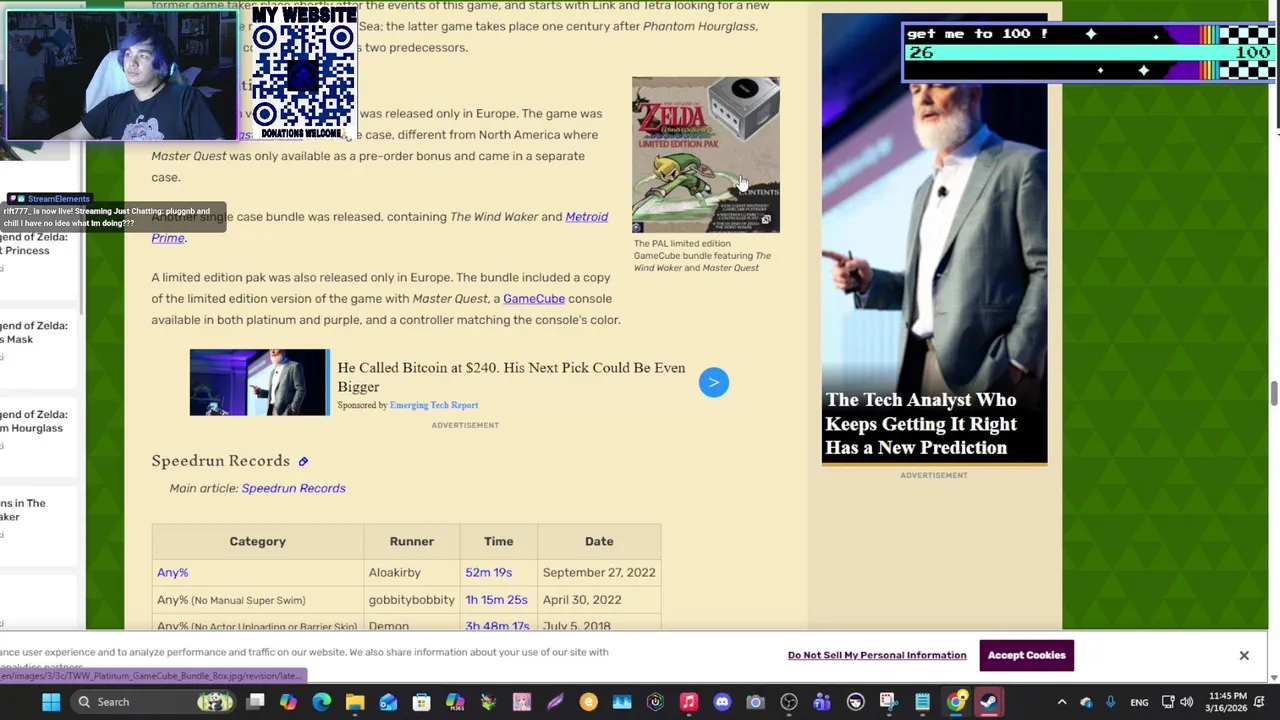Open Microsoft Edge from the taskbar
The image size is (1280, 720).
(x=321, y=702)
